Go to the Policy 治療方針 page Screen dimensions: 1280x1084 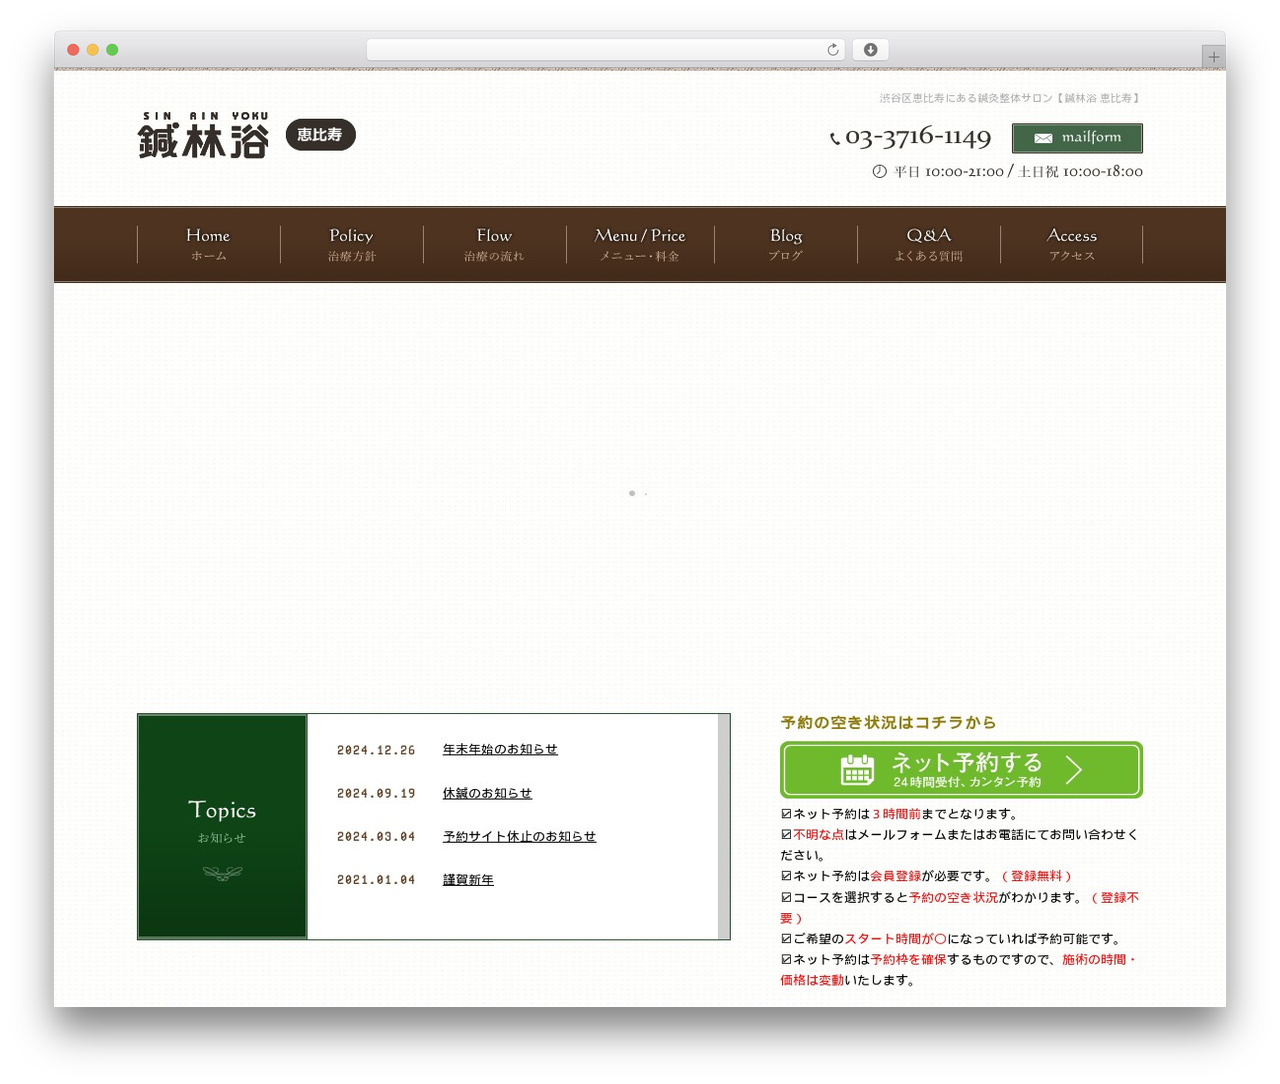352,244
